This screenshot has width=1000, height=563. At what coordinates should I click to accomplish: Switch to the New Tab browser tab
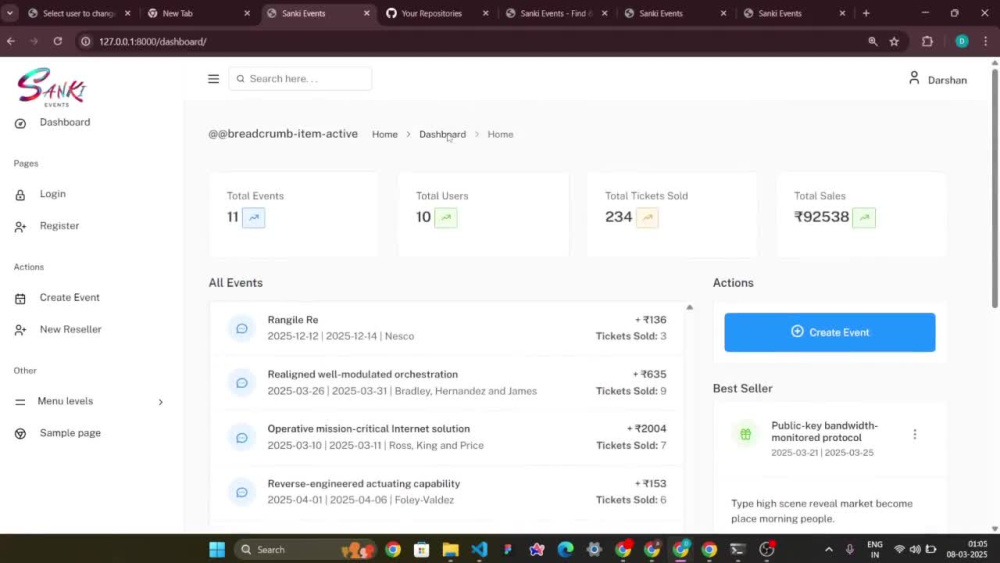[x=177, y=13]
